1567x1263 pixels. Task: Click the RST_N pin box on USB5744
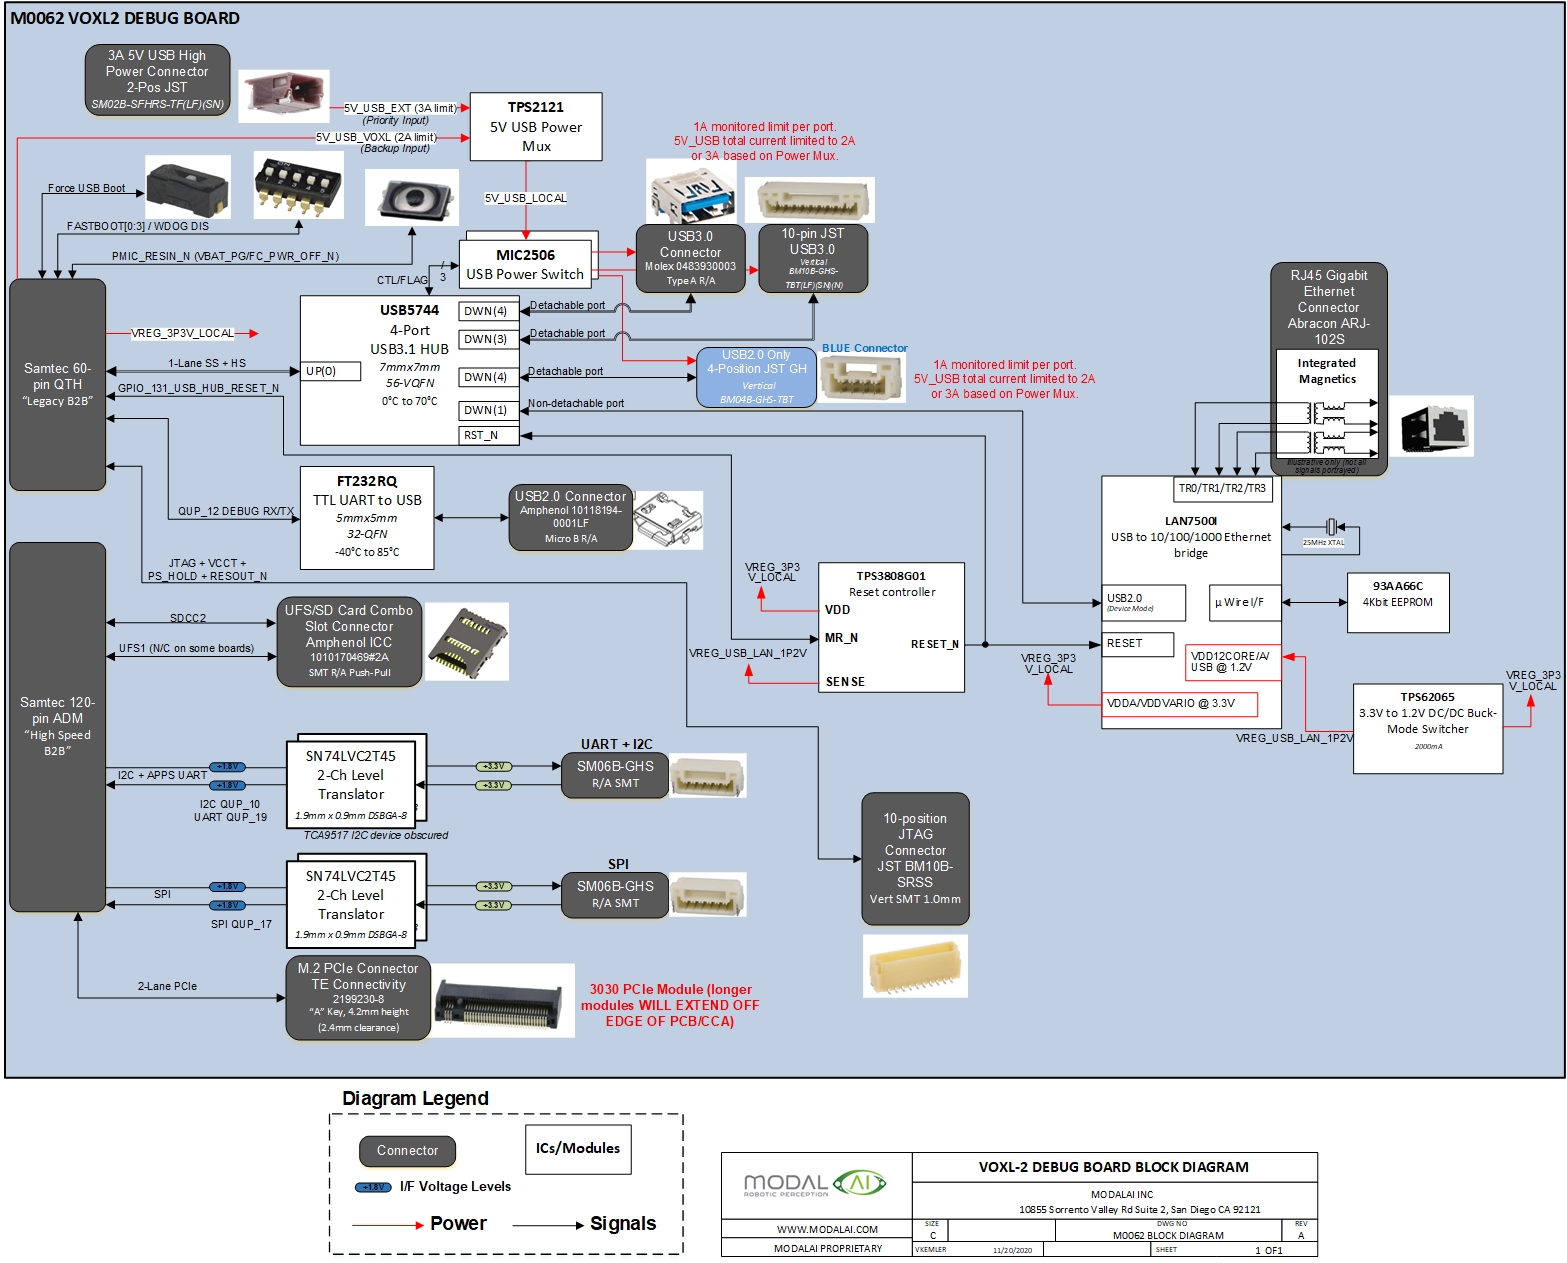pos(490,435)
